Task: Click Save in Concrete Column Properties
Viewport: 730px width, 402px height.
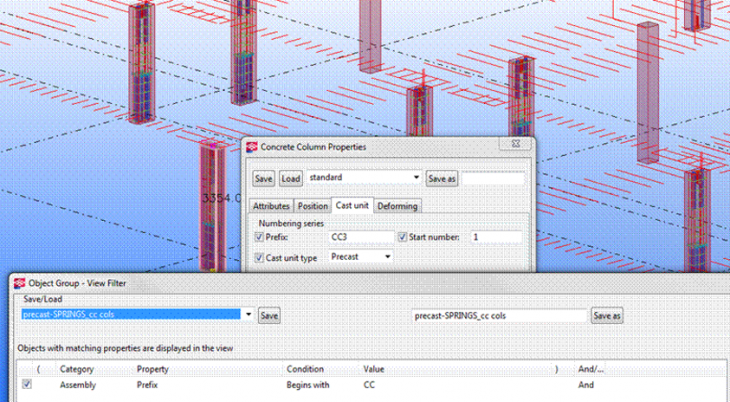Action: pos(263,178)
